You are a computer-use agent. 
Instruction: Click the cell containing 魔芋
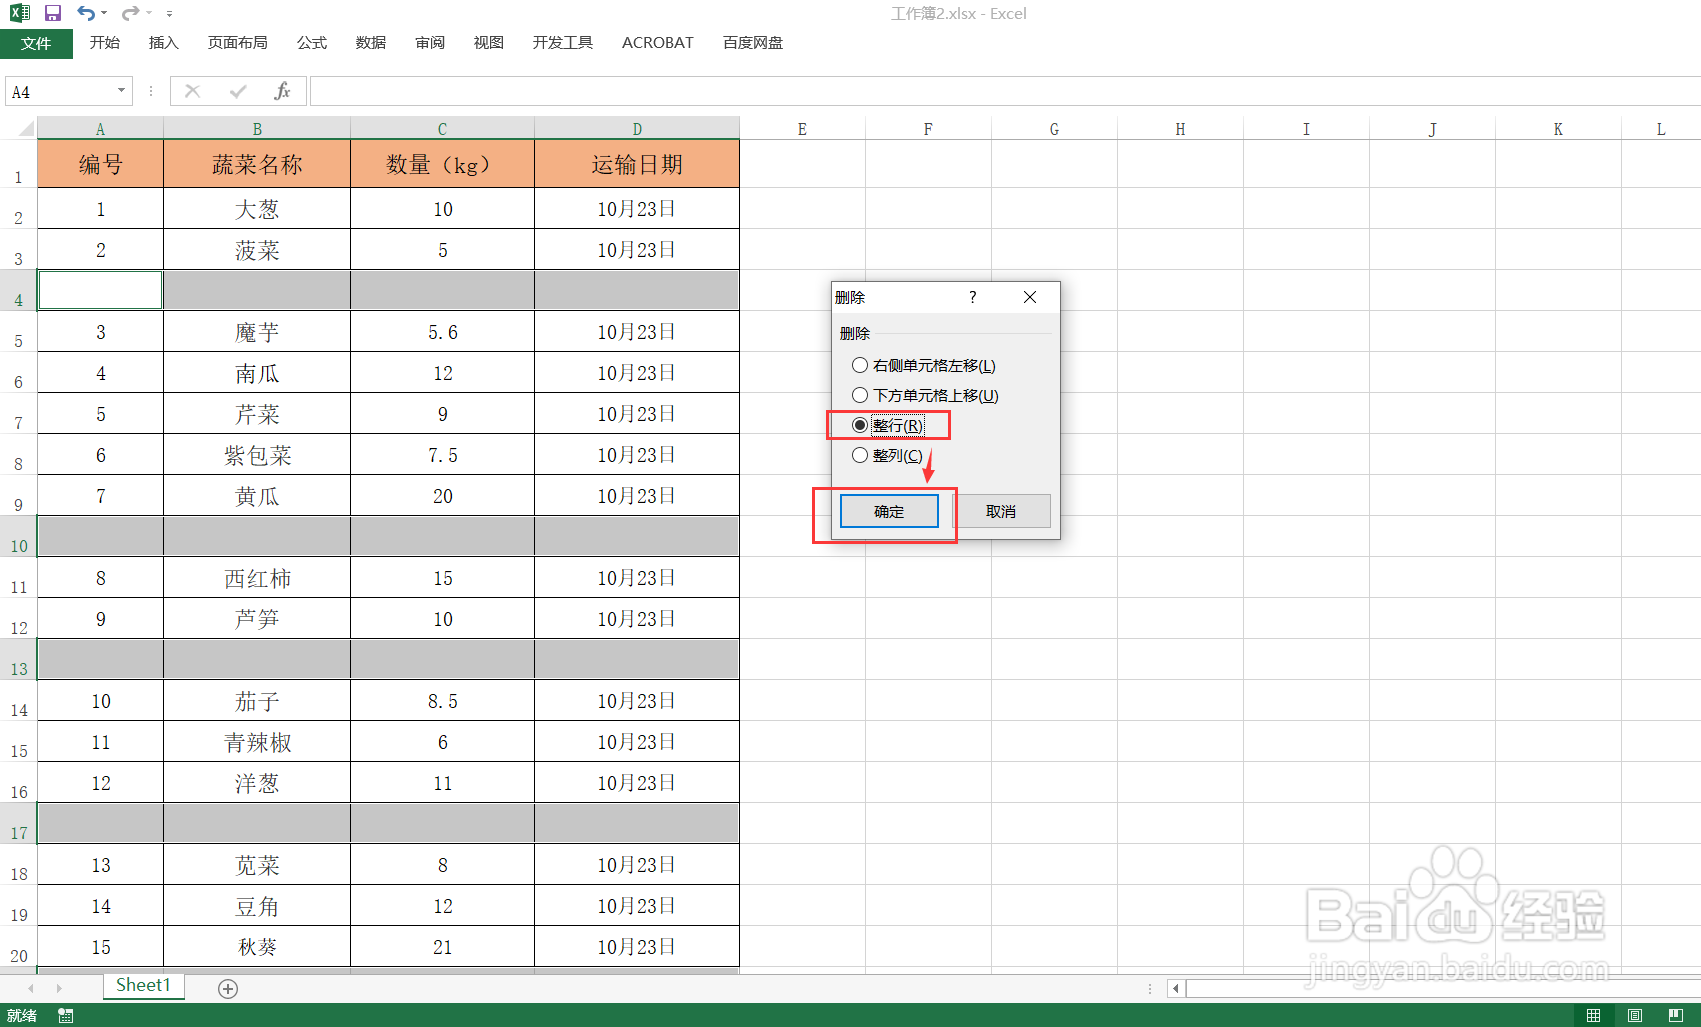257,332
